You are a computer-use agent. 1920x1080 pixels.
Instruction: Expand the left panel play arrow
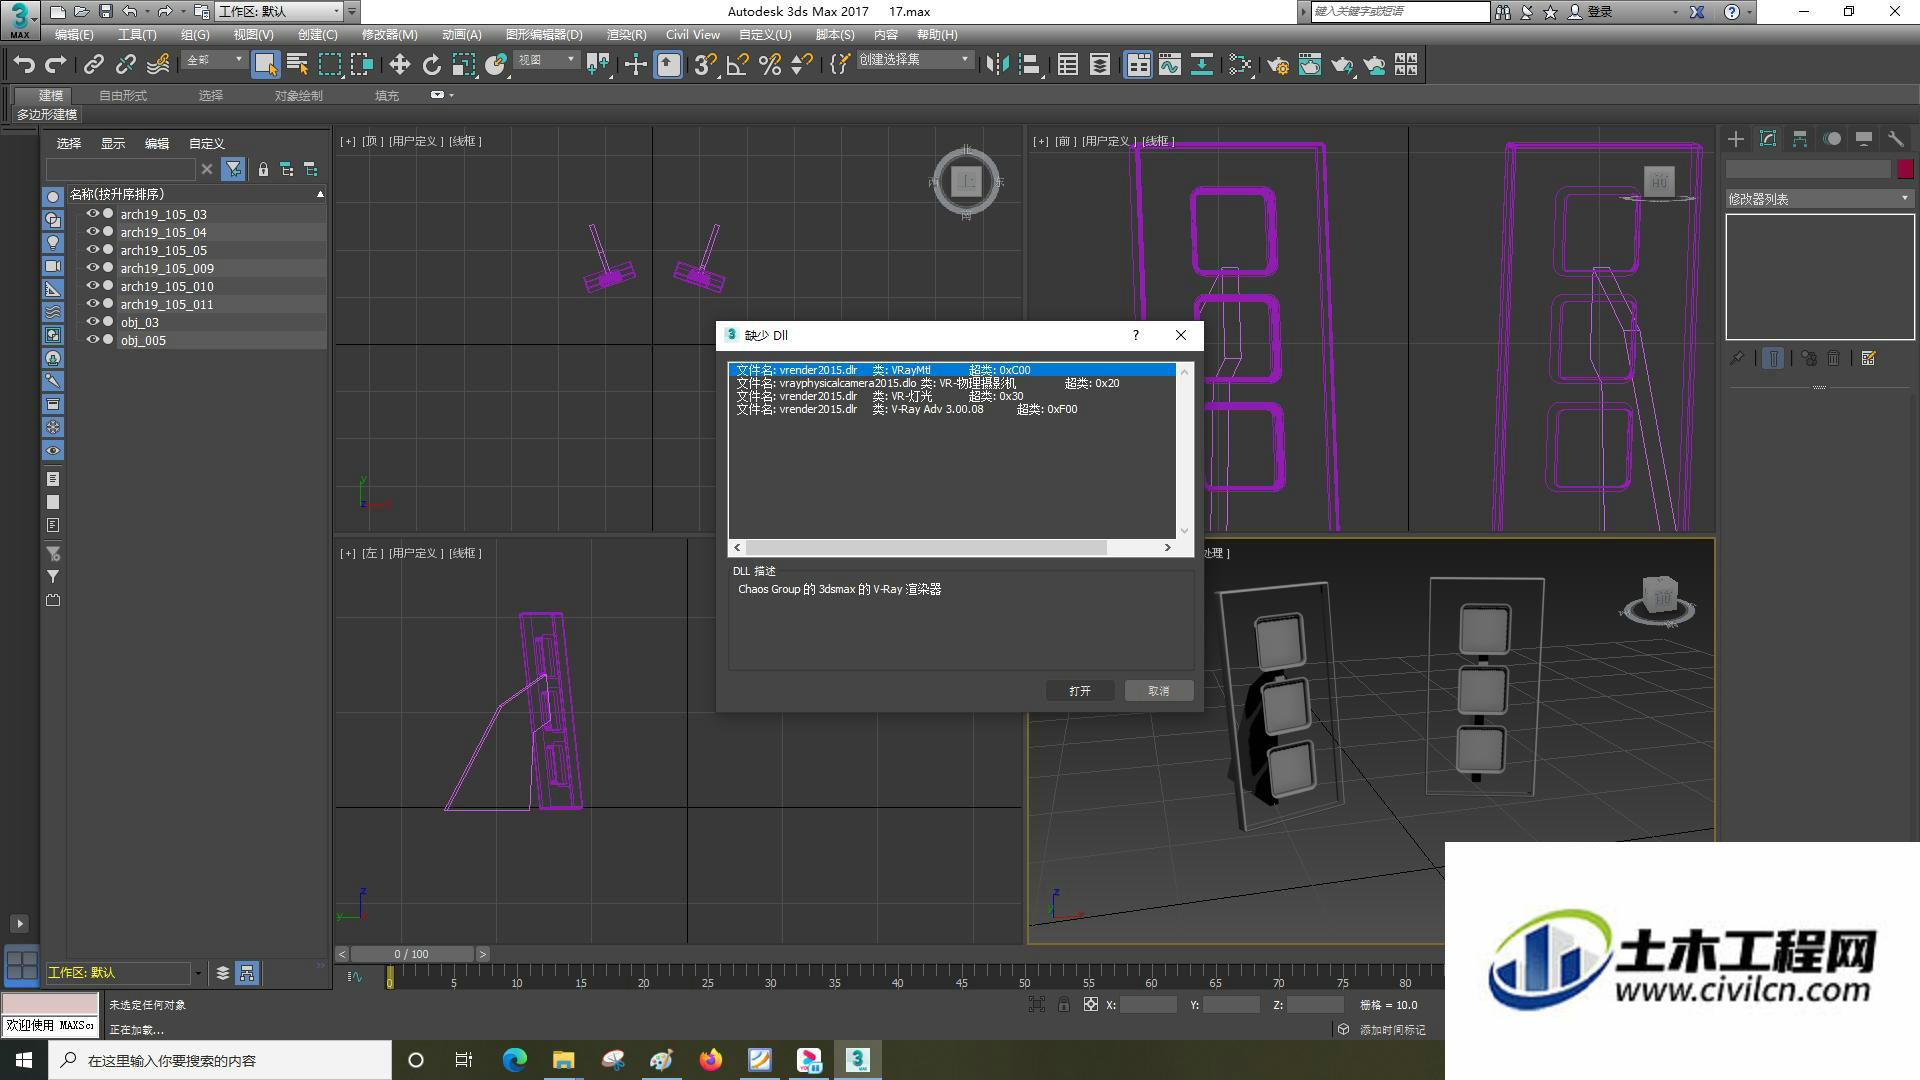19,924
